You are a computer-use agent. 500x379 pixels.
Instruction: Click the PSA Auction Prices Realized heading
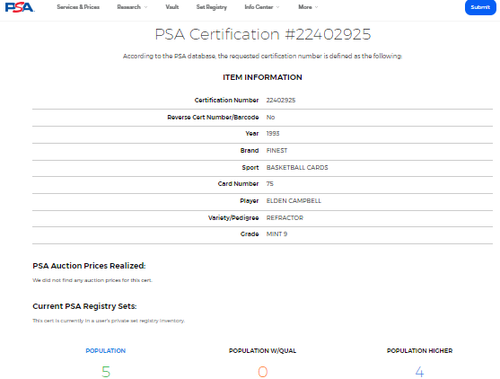[89, 266]
